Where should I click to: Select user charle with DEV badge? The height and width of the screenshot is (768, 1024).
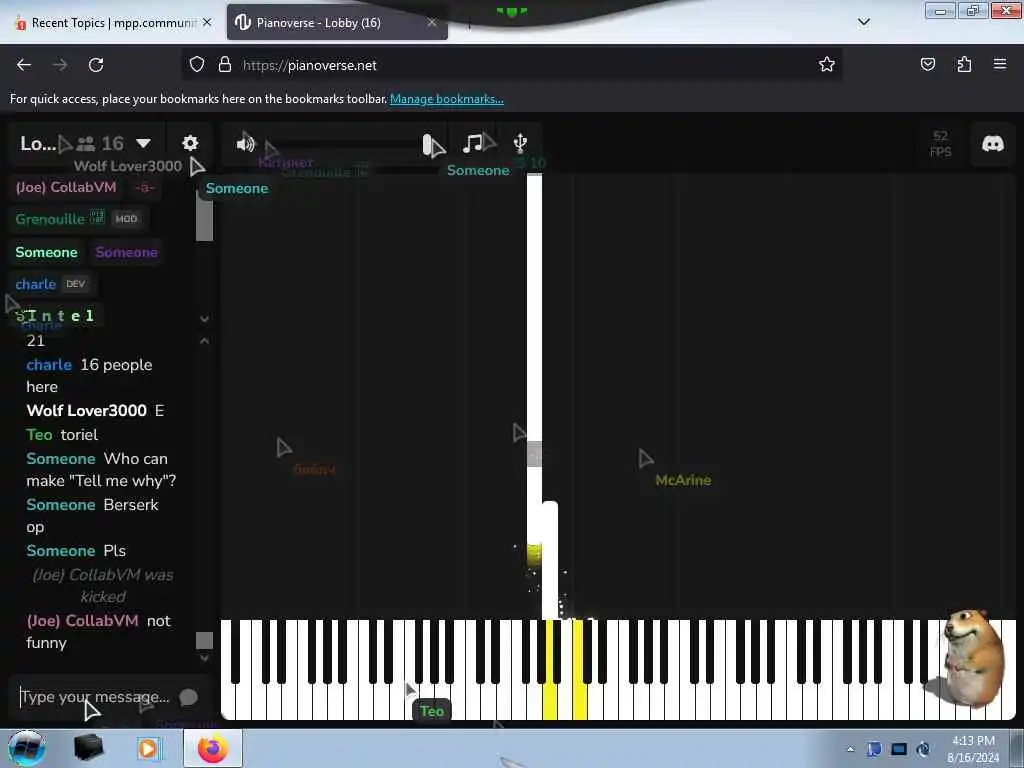pyautogui.click(x=50, y=284)
